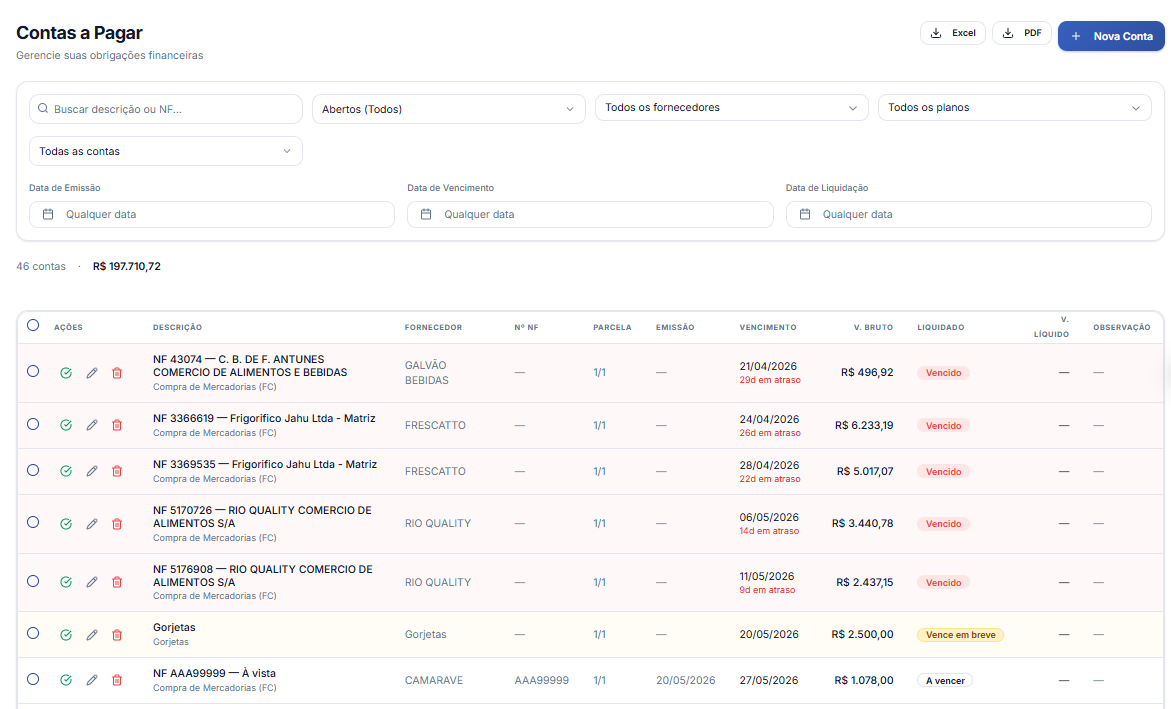This screenshot has width=1171, height=709.
Task: Edit pencil icon for NF AAA99999 row
Action: coord(92,681)
